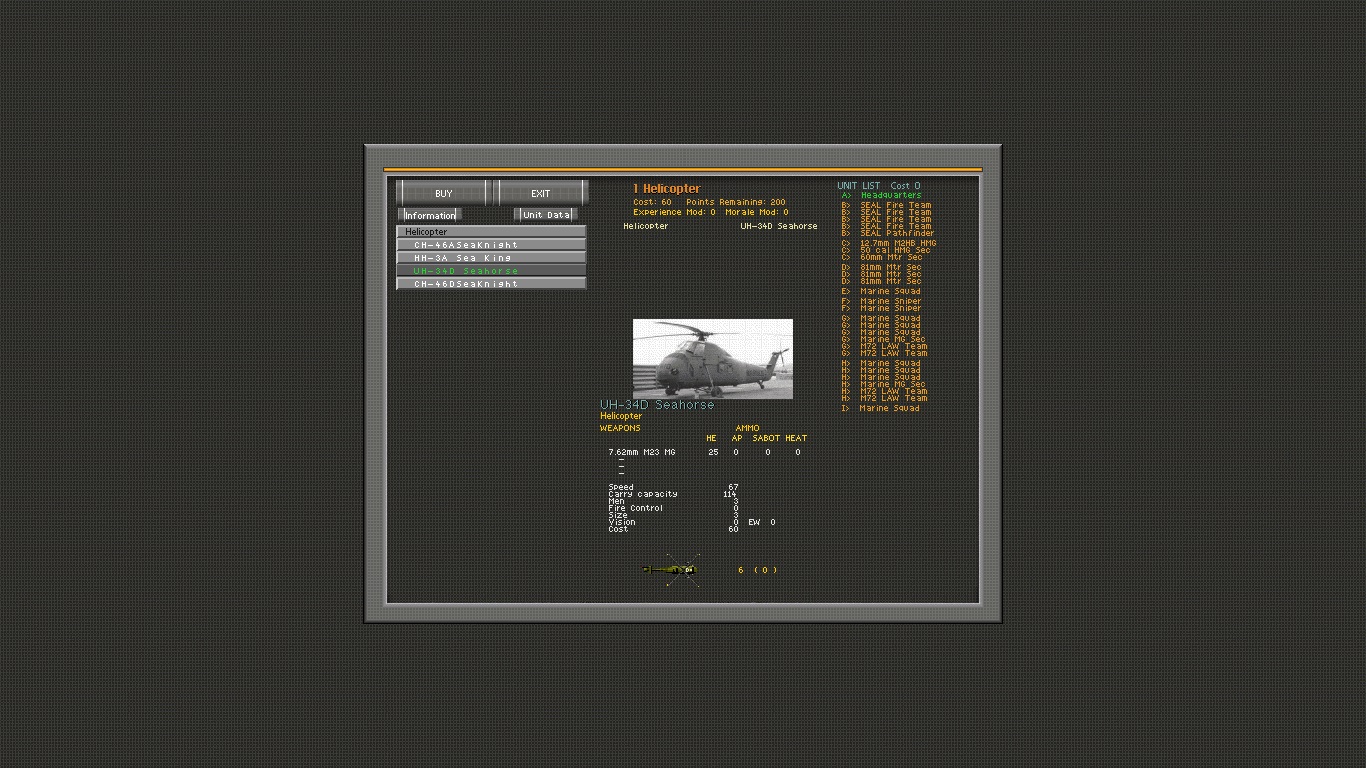The width and height of the screenshot is (1366, 768).
Task: Select 50 cal HMG Sec unit
Action: click(x=886, y=250)
